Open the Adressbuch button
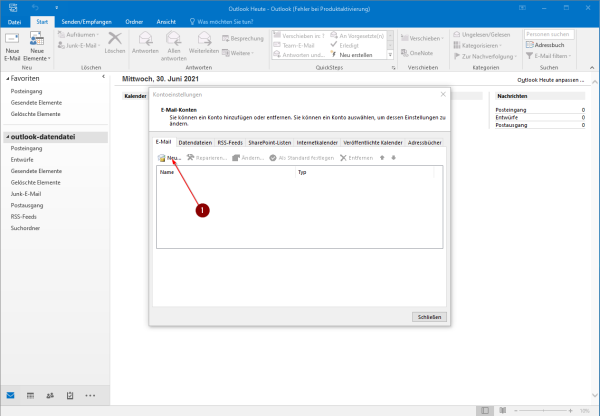 [x=545, y=45]
